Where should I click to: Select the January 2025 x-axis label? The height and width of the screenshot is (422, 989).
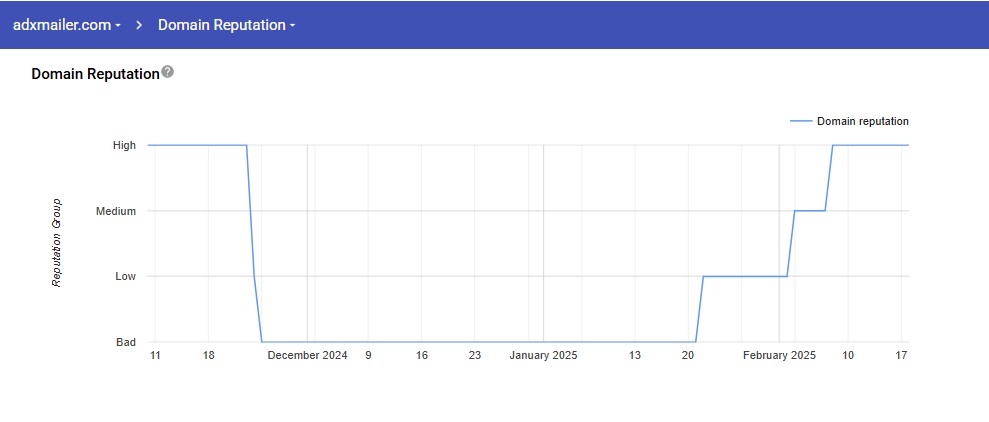[543, 355]
